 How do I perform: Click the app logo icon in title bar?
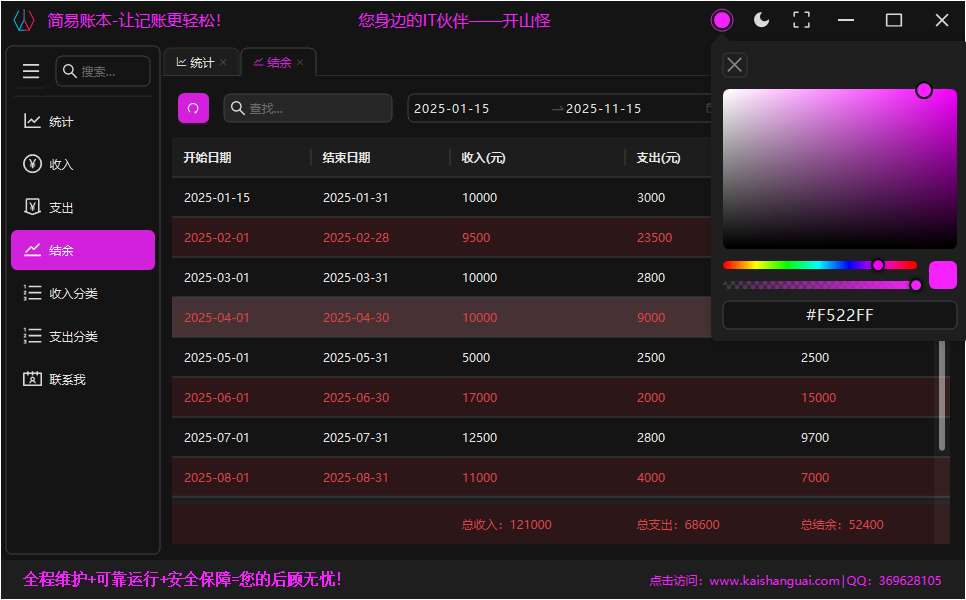click(24, 20)
